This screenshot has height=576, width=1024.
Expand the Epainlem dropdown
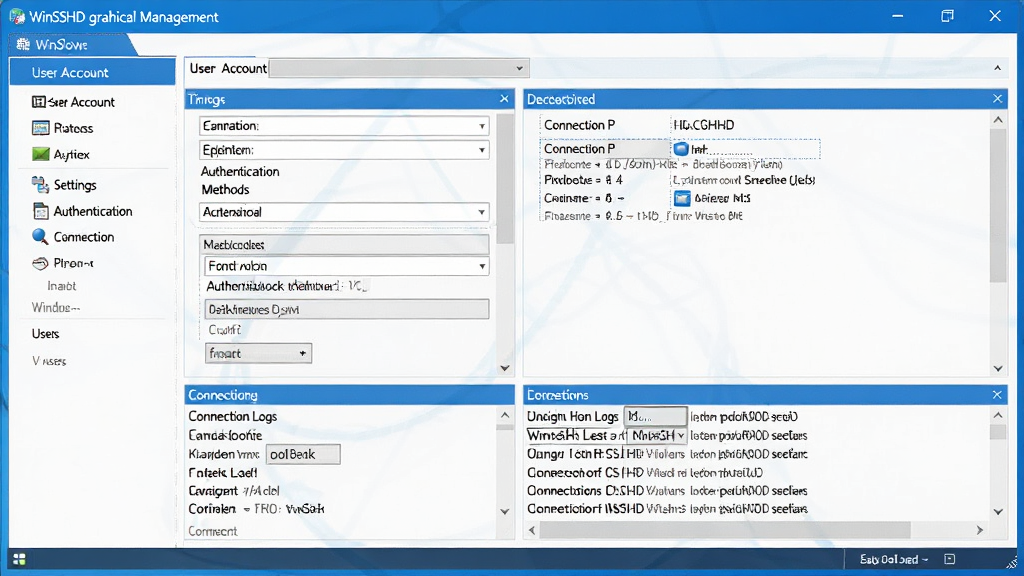click(344, 150)
